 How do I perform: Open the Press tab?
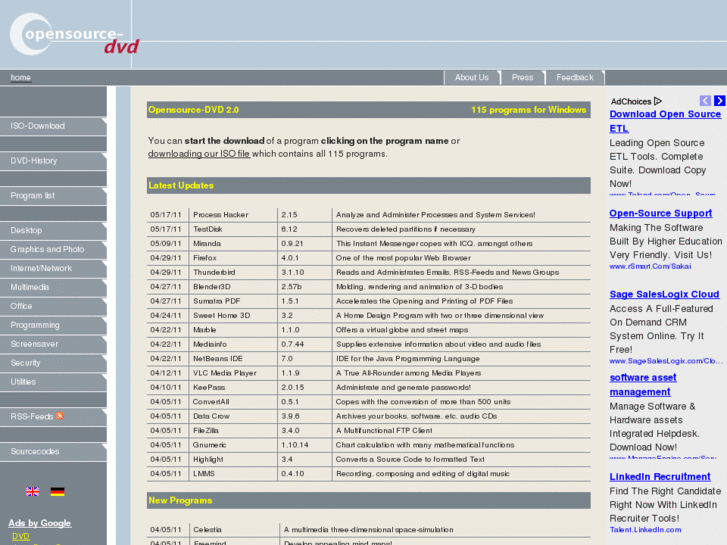[x=523, y=77]
